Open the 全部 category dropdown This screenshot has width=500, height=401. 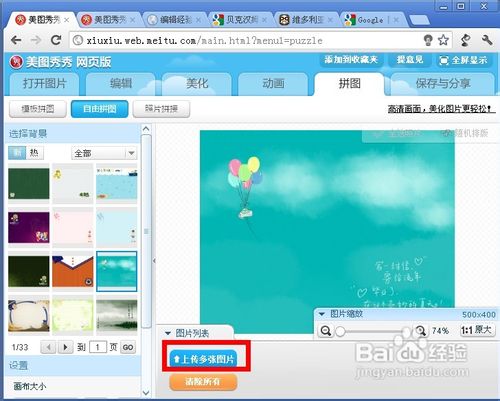(x=104, y=153)
